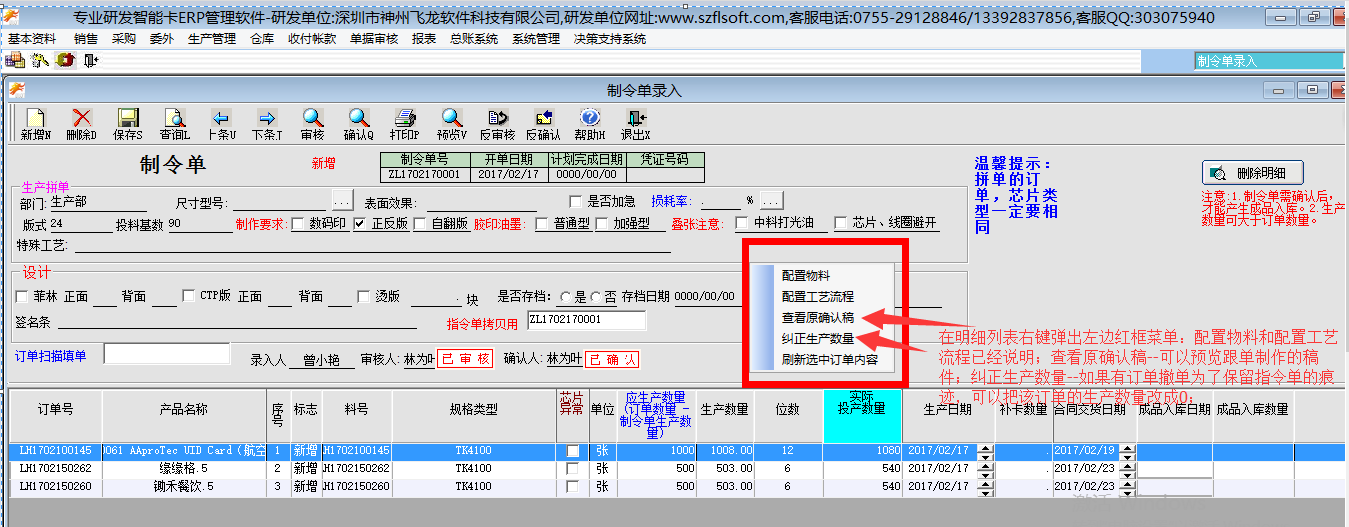
Task: Choose 配置物料 from context menu
Action: [805, 275]
